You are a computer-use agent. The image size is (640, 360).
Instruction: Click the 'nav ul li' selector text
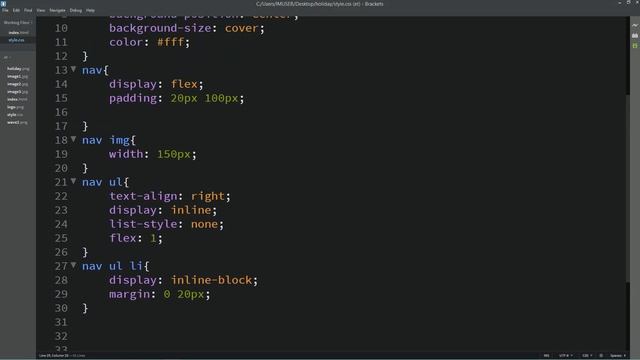(x=112, y=266)
